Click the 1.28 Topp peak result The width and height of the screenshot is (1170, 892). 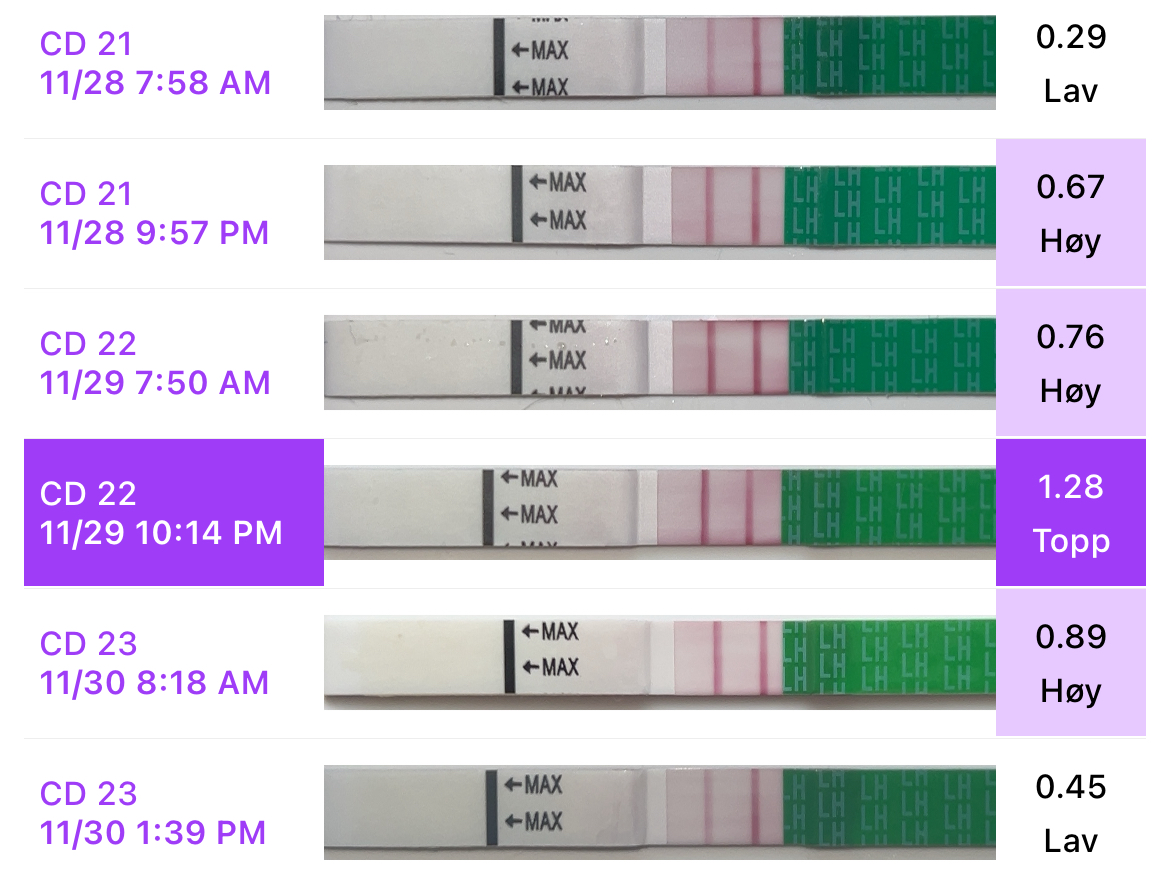click(1070, 512)
